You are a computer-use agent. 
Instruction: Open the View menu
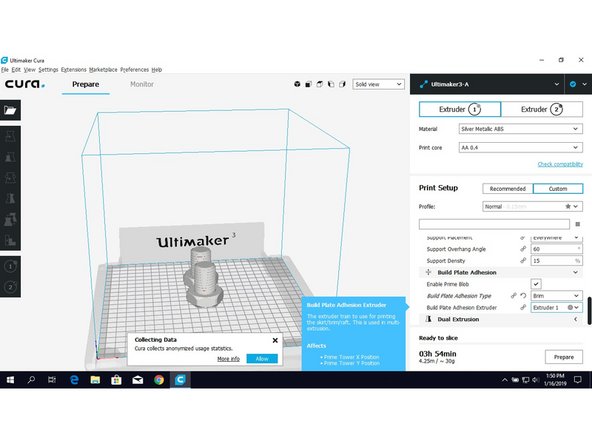point(29,69)
